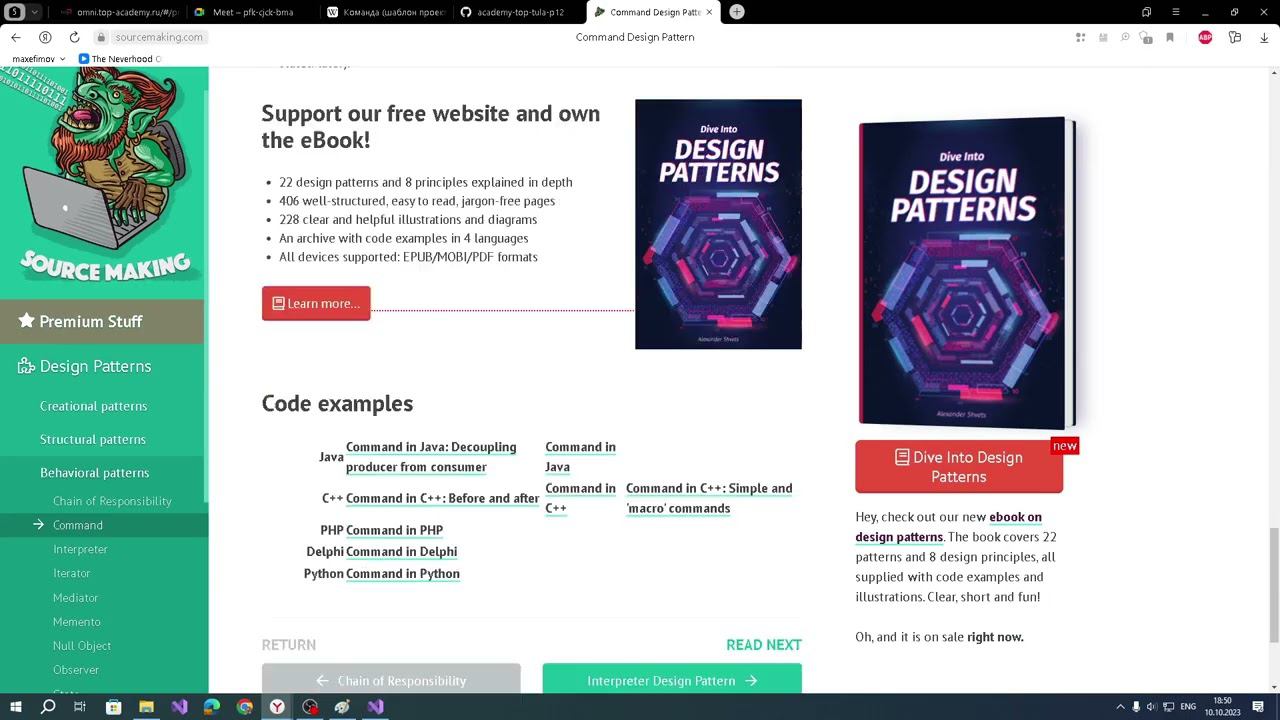
Task: Select Observer in sidebar
Action: pos(76,670)
